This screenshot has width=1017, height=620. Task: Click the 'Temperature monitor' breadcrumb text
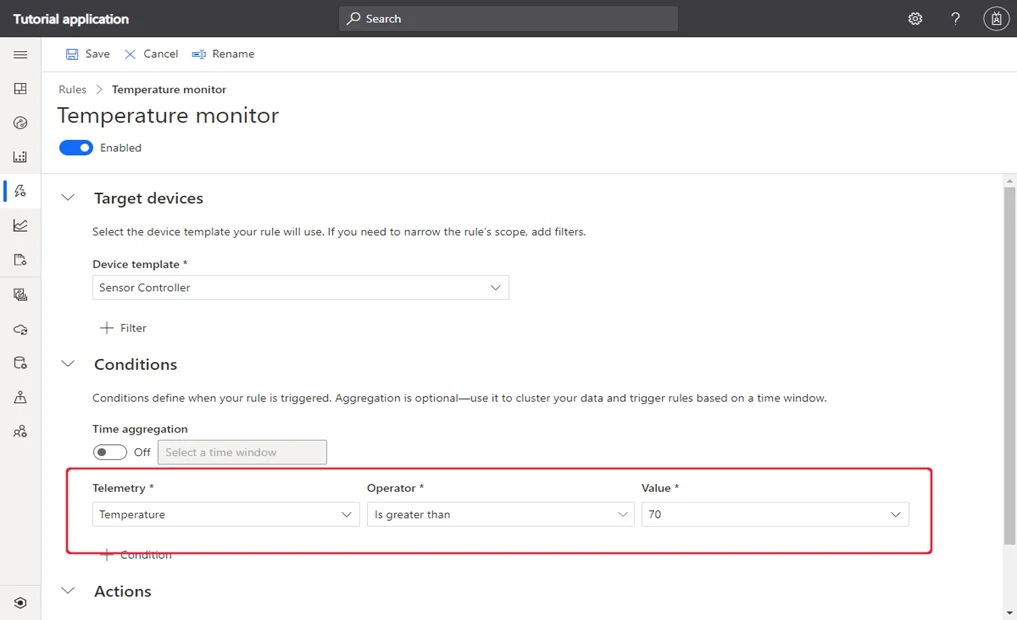[169, 89]
